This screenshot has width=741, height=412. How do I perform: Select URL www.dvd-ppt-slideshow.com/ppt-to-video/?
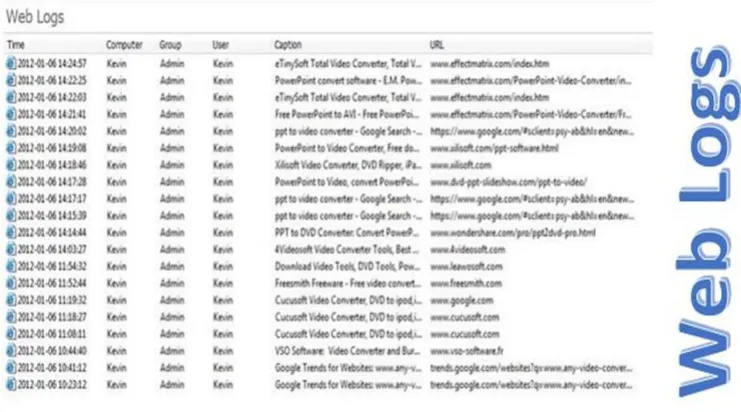click(x=509, y=182)
